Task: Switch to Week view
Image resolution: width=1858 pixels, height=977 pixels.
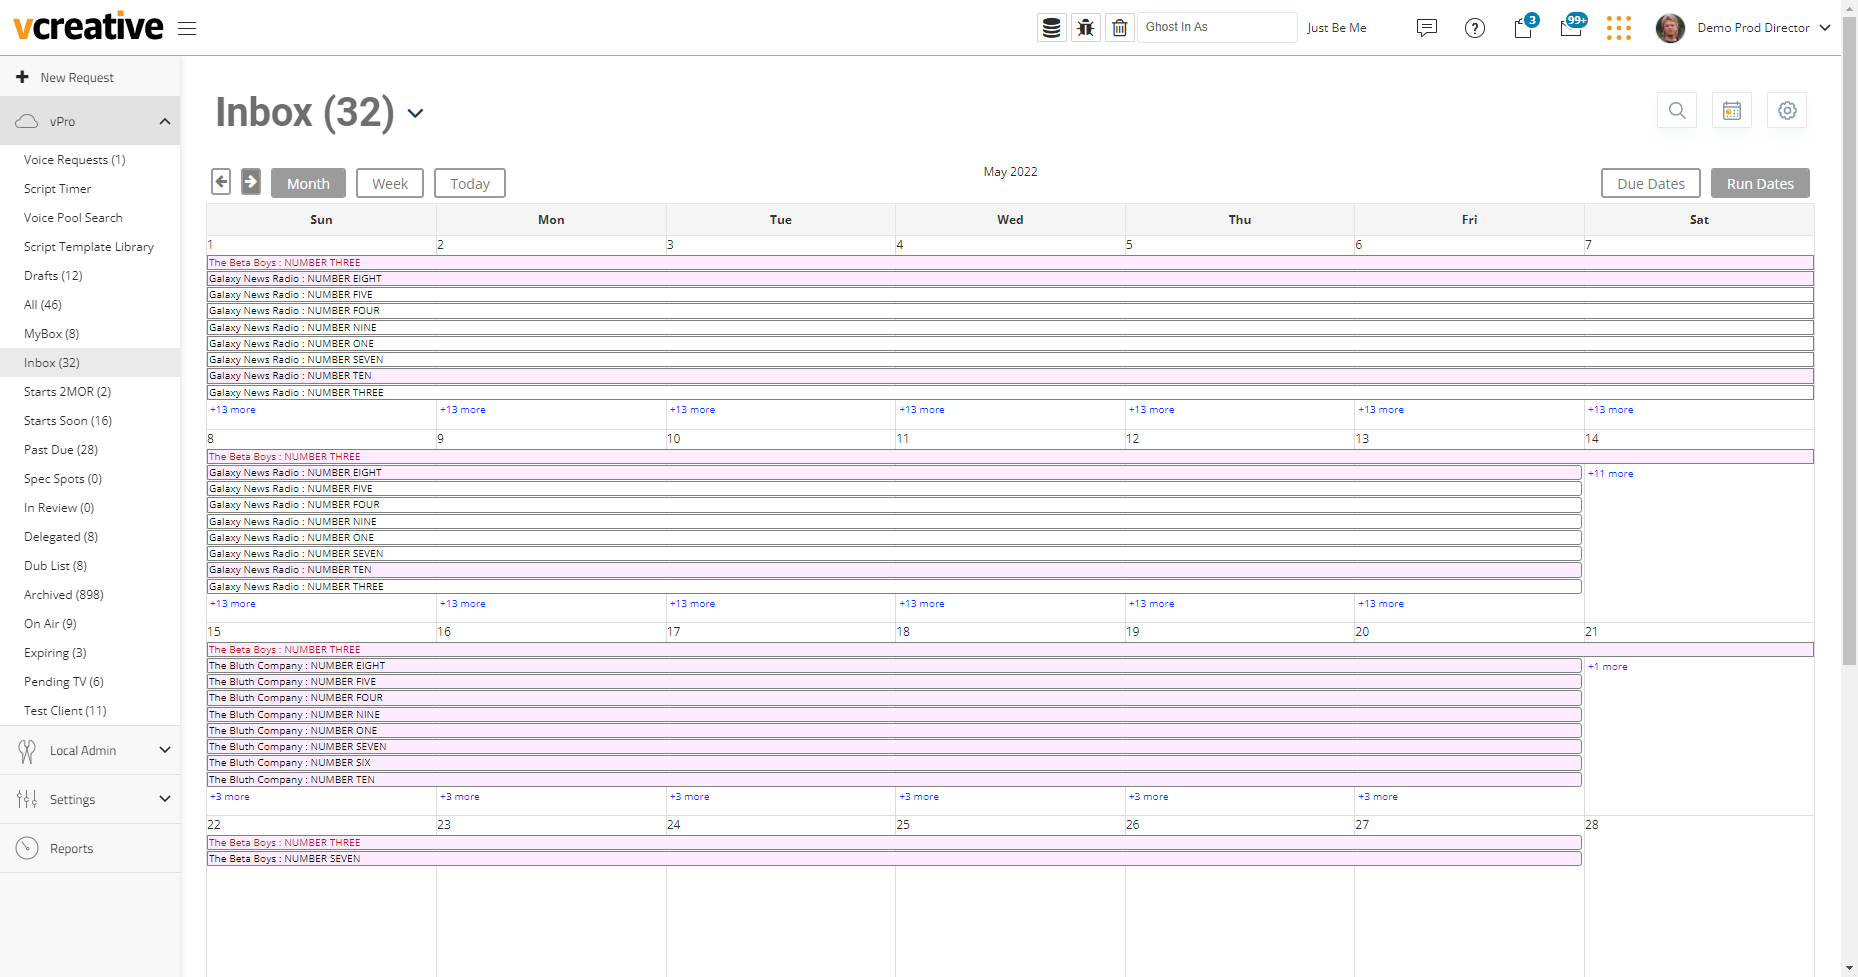Action: click(x=390, y=183)
